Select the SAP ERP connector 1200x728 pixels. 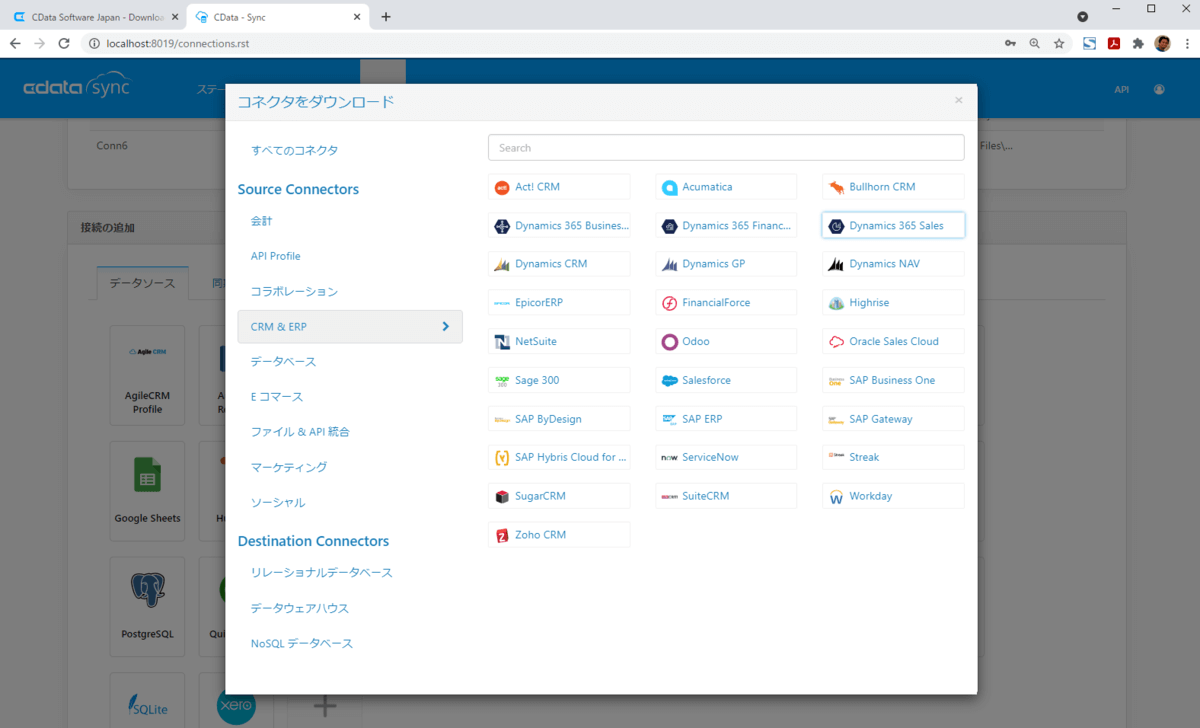726,419
